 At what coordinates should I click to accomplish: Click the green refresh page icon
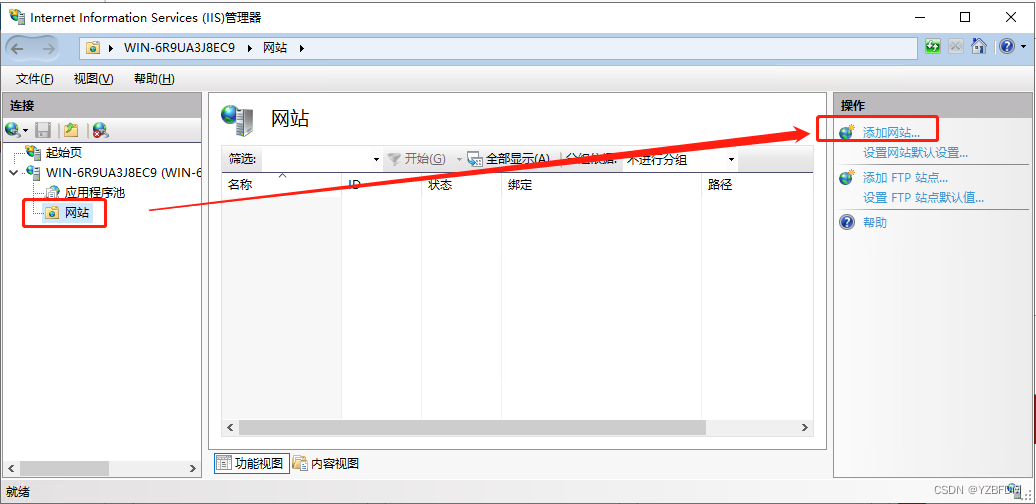coord(932,47)
